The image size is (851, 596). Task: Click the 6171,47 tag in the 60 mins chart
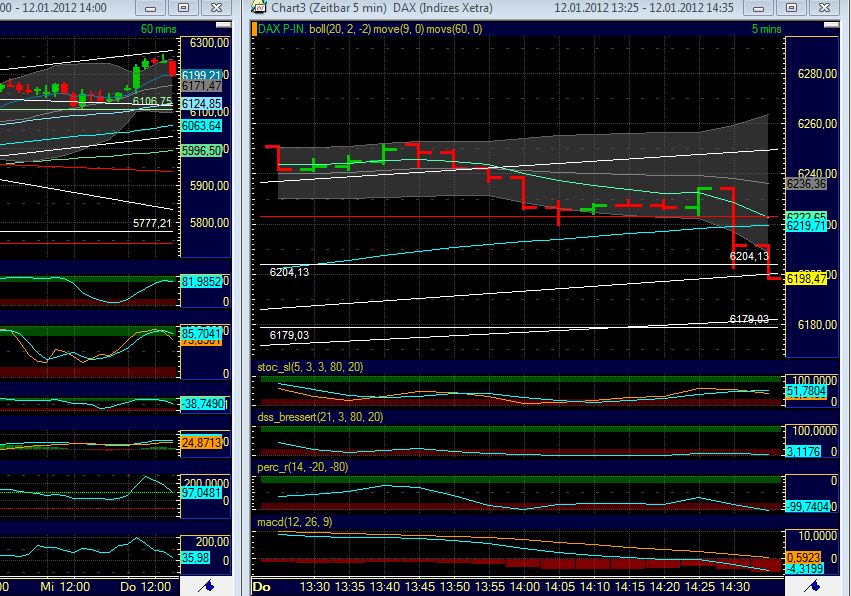(202, 86)
